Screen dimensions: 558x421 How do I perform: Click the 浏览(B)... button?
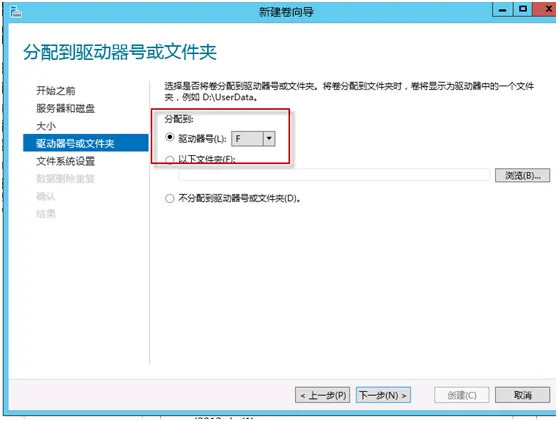point(522,175)
